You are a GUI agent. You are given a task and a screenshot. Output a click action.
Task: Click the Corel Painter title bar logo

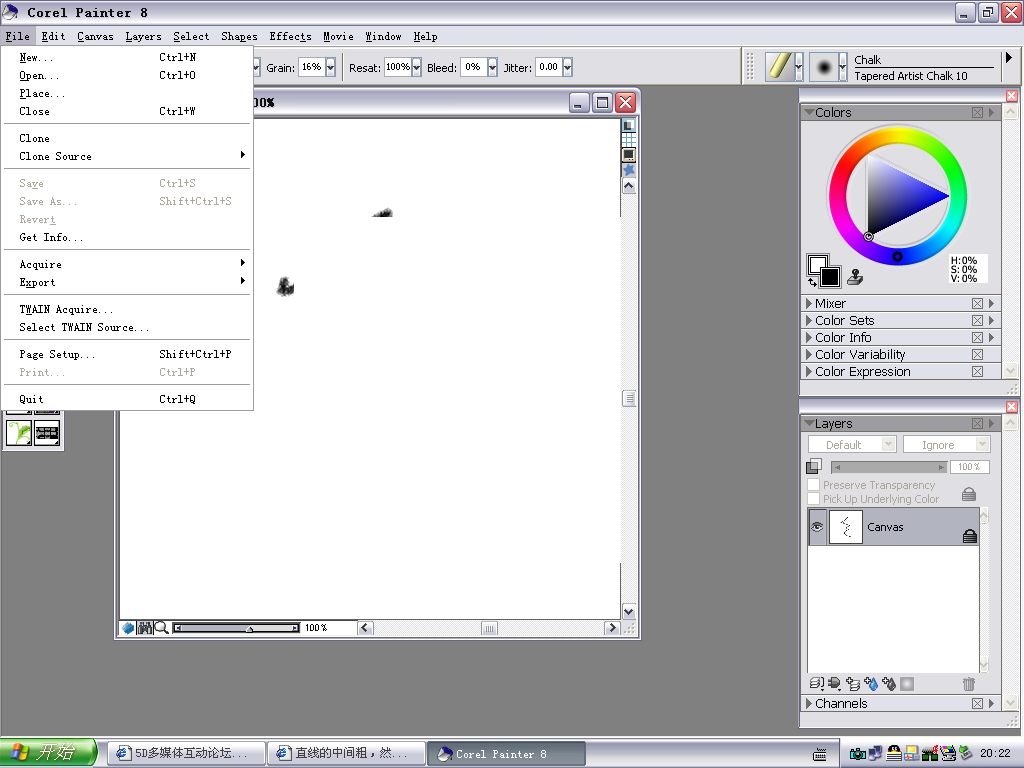[10, 12]
